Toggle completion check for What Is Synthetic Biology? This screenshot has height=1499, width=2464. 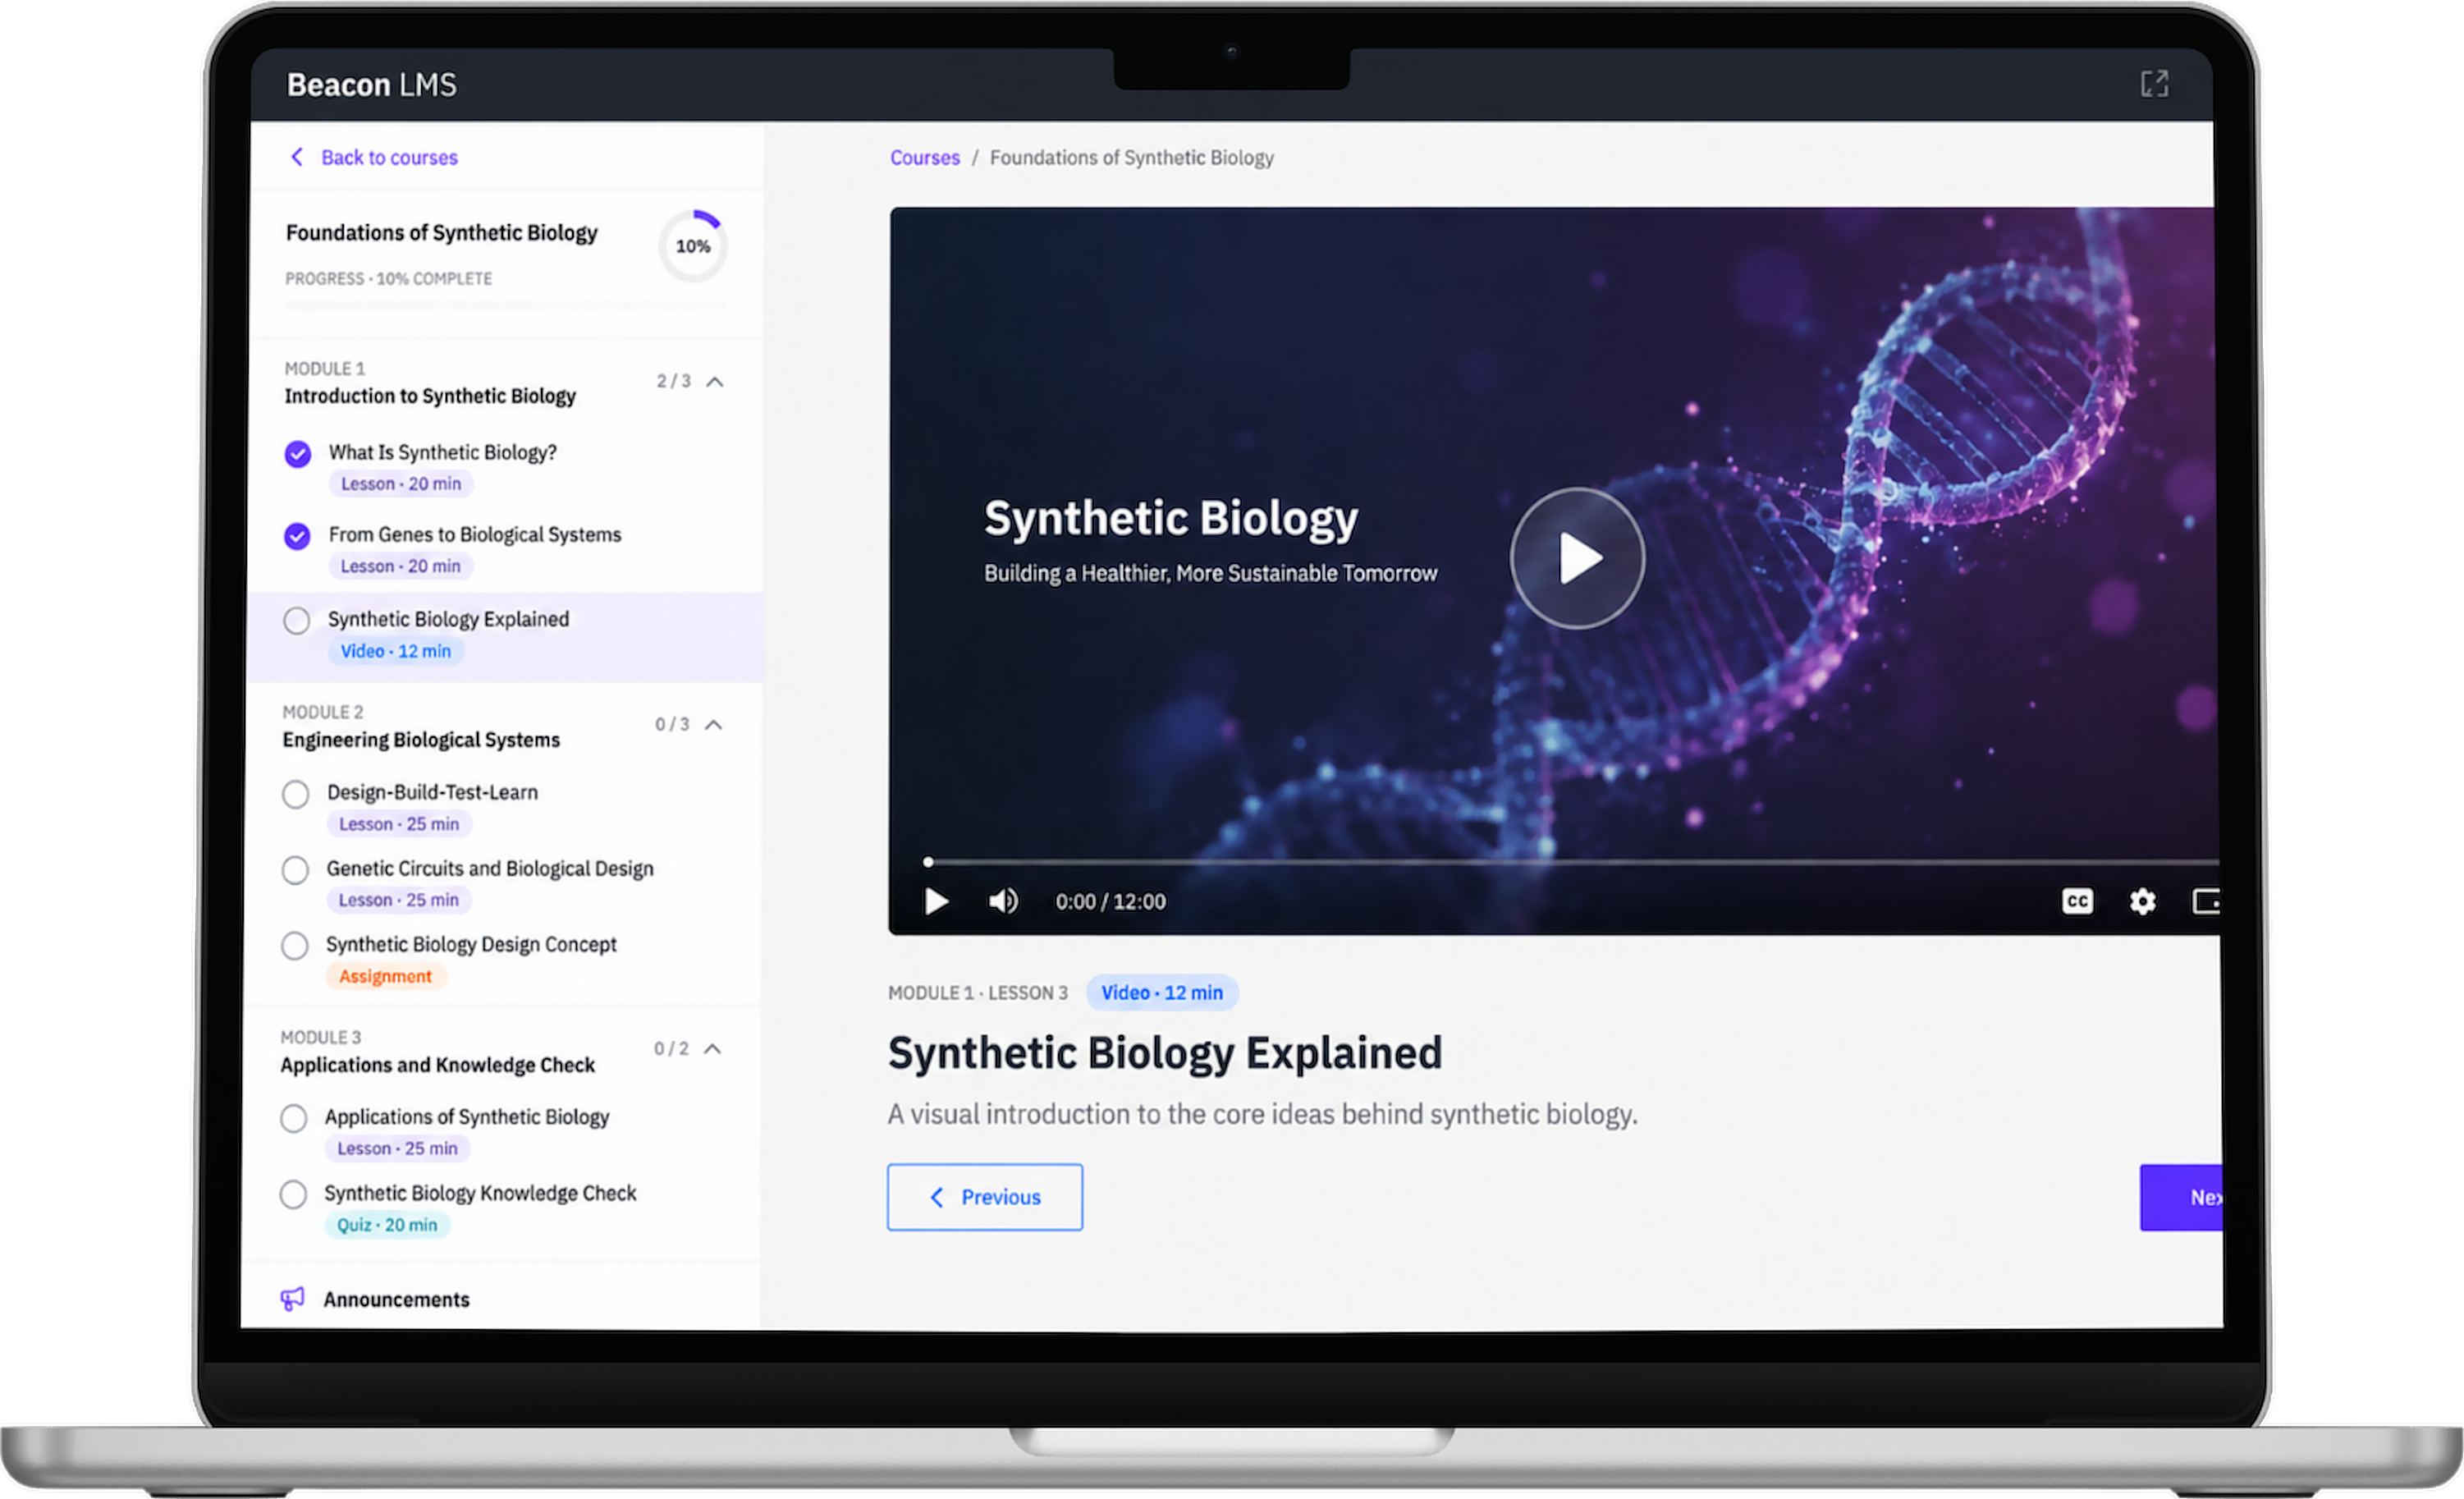coord(298,454)
